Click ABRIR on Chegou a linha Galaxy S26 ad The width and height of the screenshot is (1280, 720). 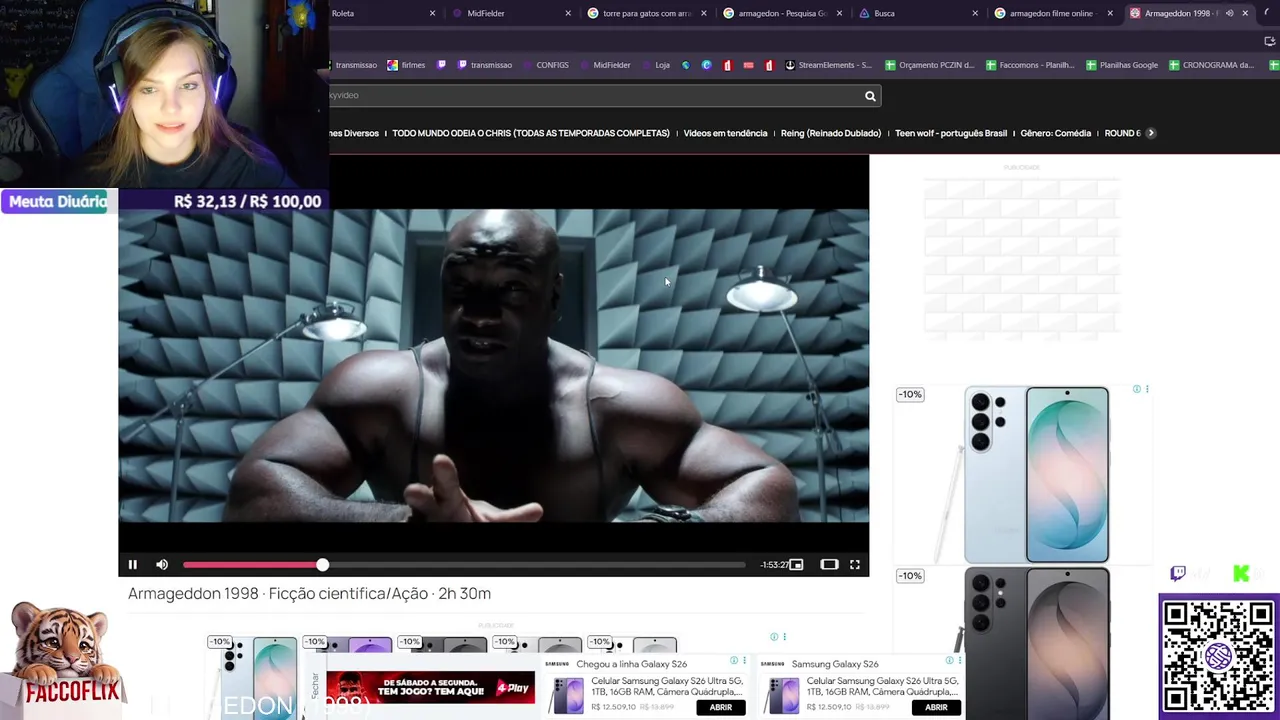(721, 707)
